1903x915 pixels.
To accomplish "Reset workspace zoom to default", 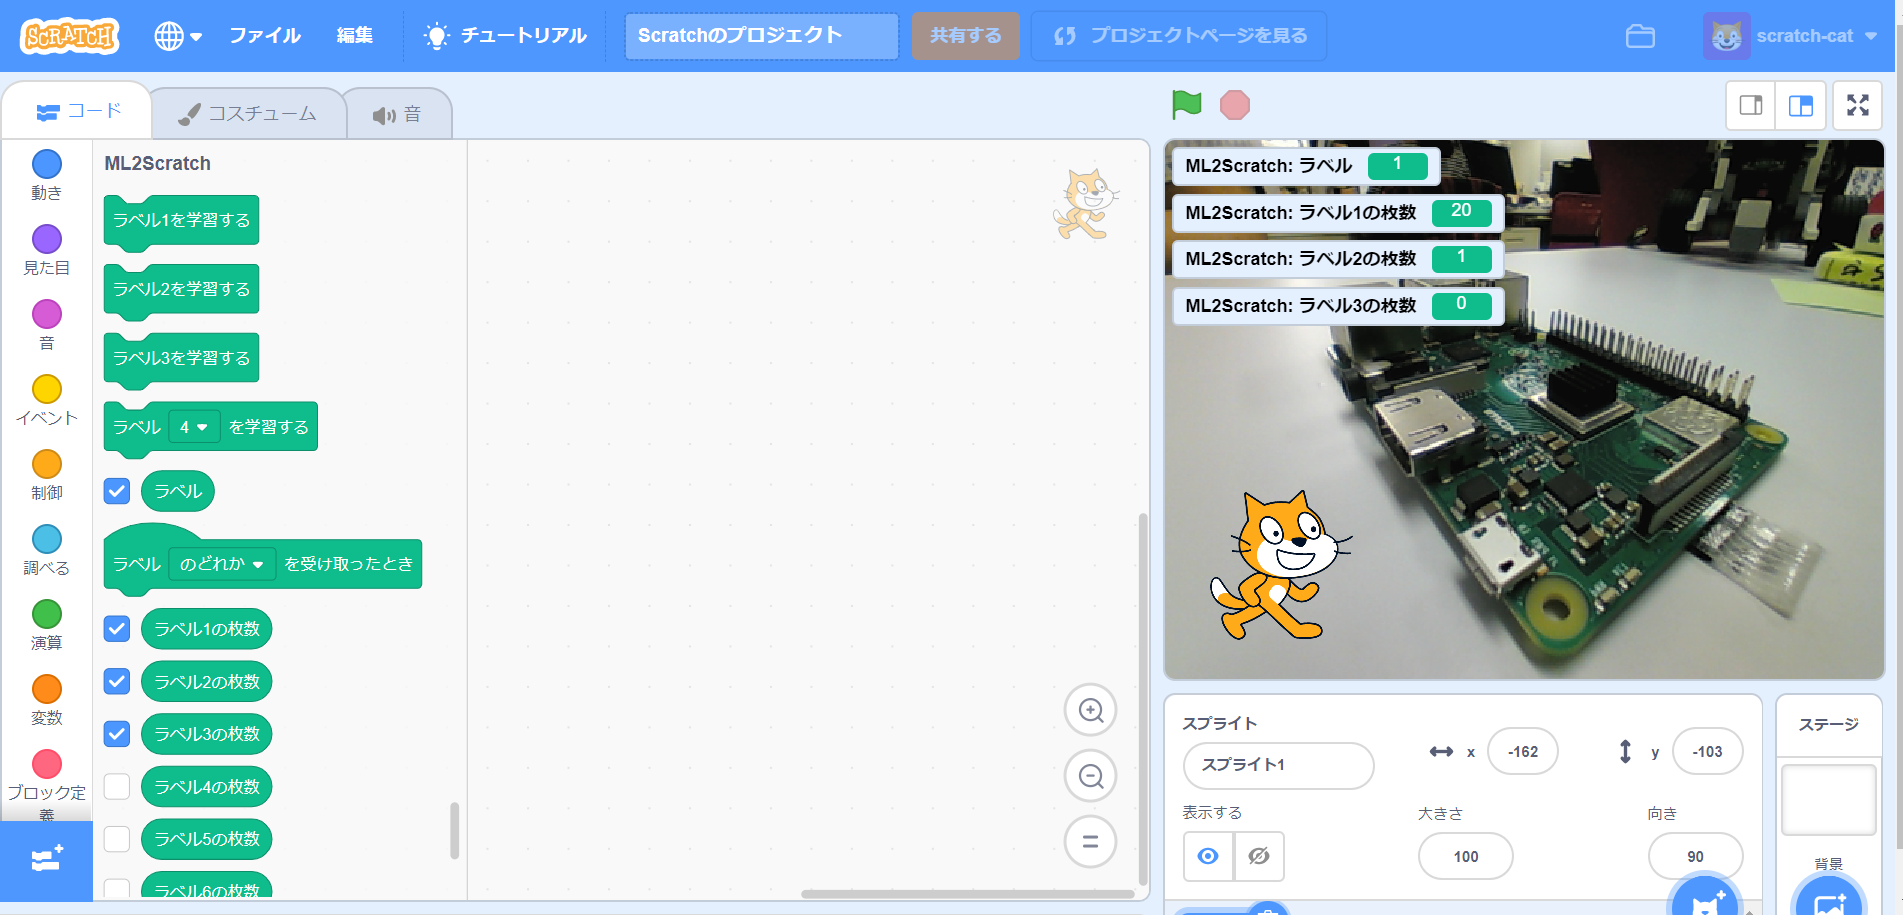I will tap(1090, 842).
